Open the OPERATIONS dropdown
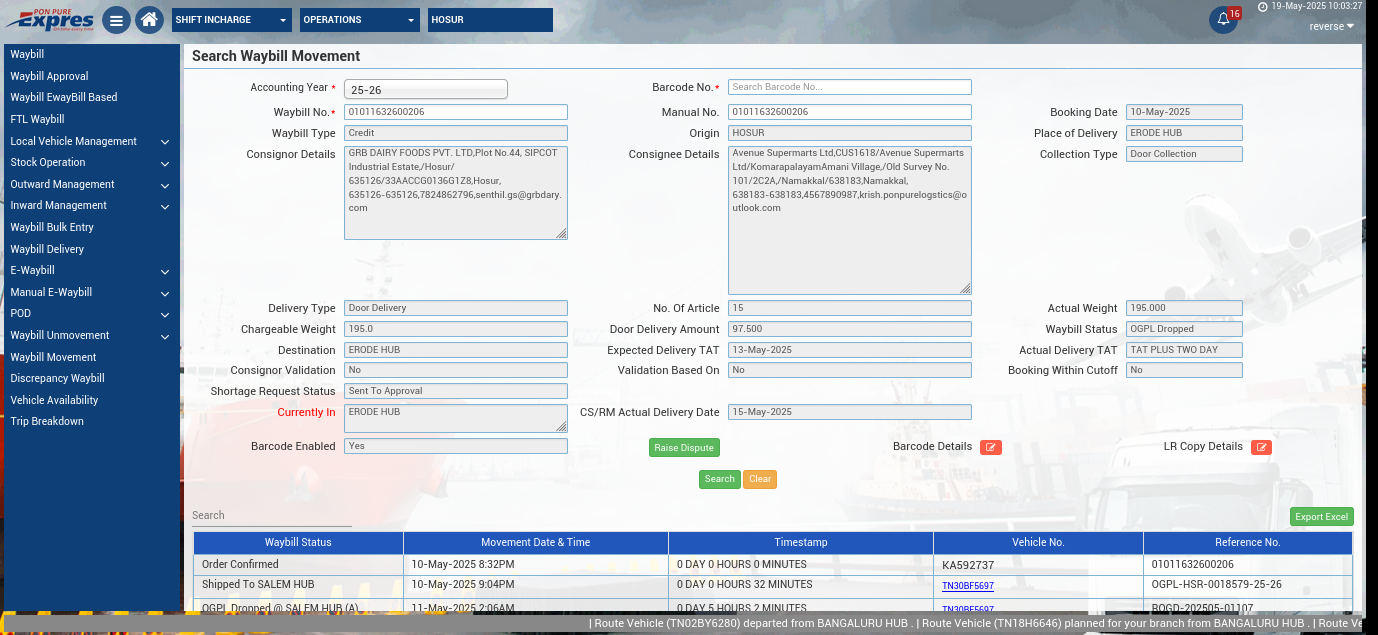Screen dimensions: 1378x635 [x=360, y=20]
